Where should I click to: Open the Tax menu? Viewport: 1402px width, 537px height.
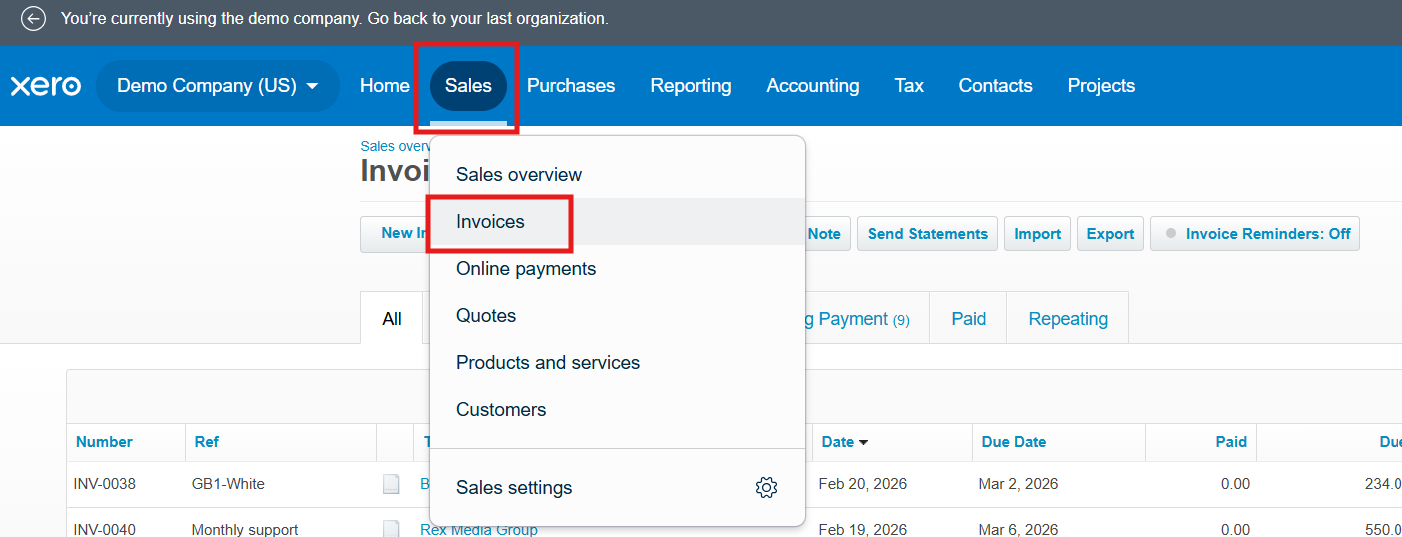click(x=909, y=86)
